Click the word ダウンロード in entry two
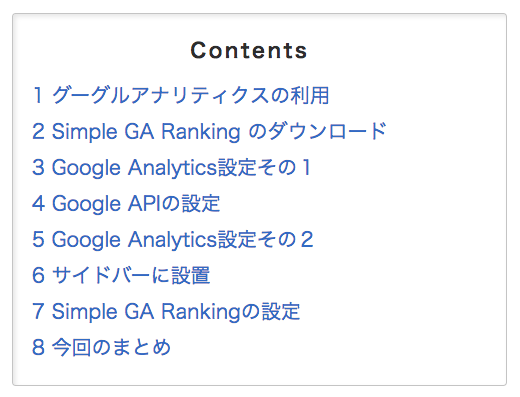 click(327, 131)
